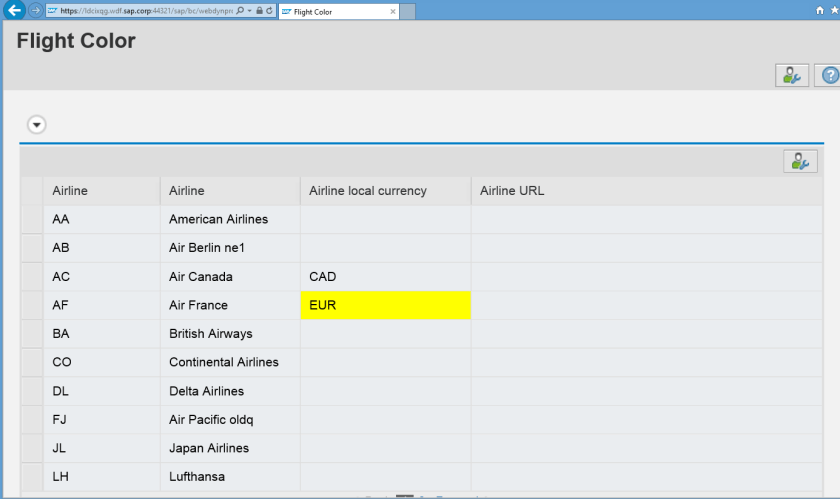This screenshot has height=499, width=840.
Task: Click the first Airline code column header
Action: tap(101, 191)
